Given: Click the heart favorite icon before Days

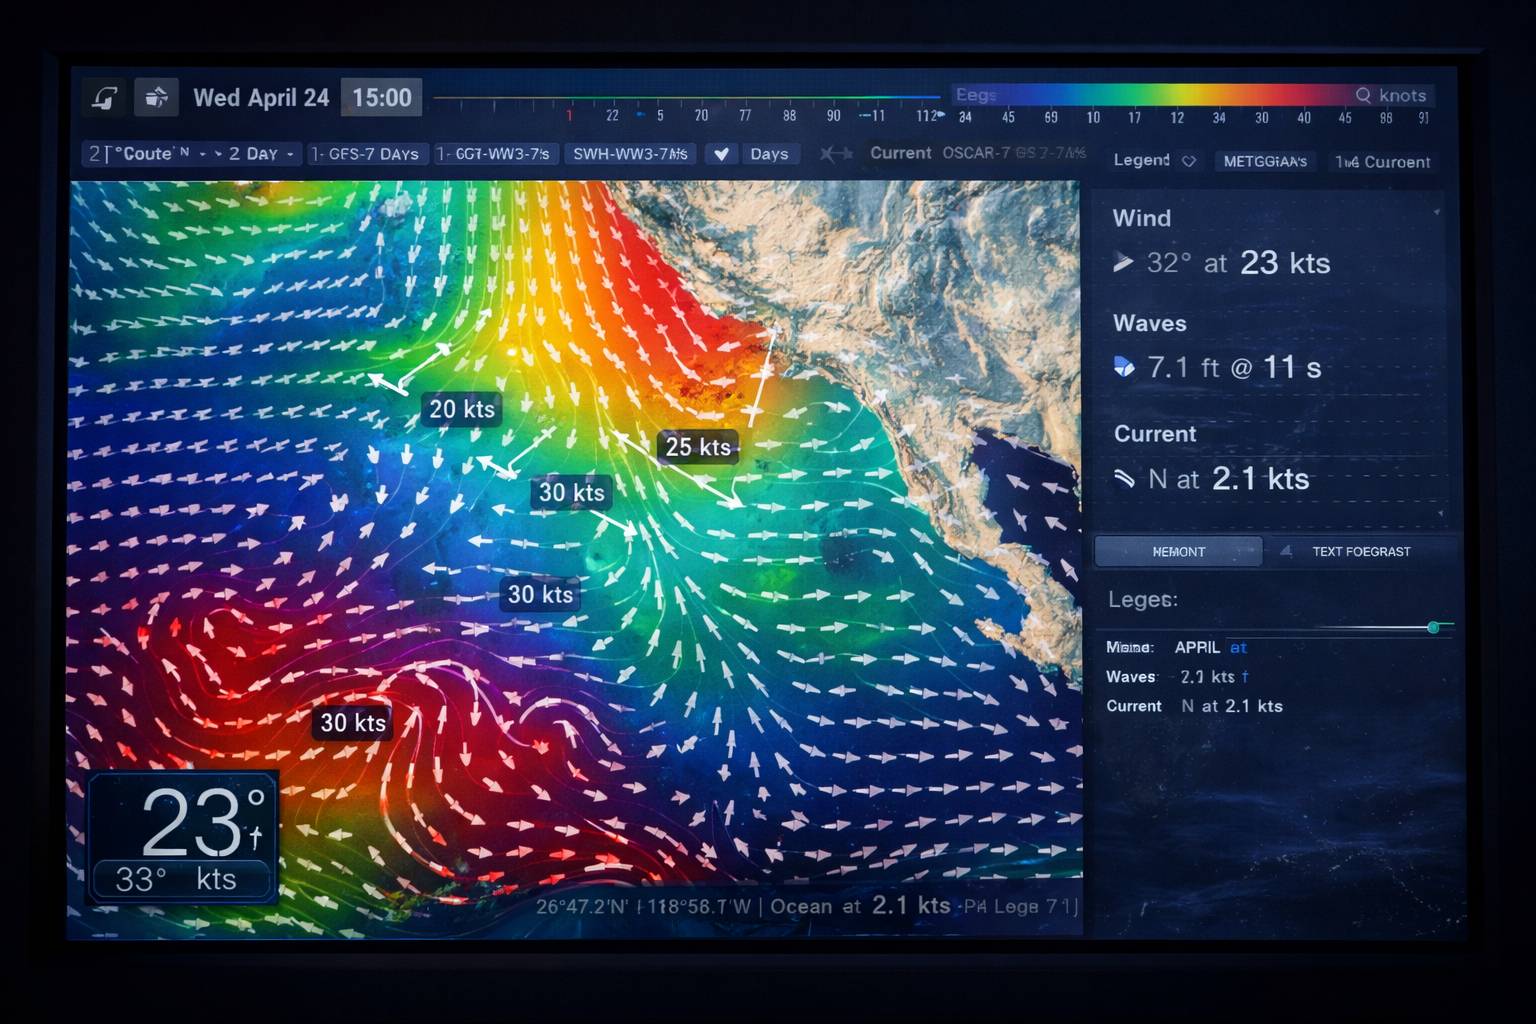Looking at the screenshot, I should 721,154.
